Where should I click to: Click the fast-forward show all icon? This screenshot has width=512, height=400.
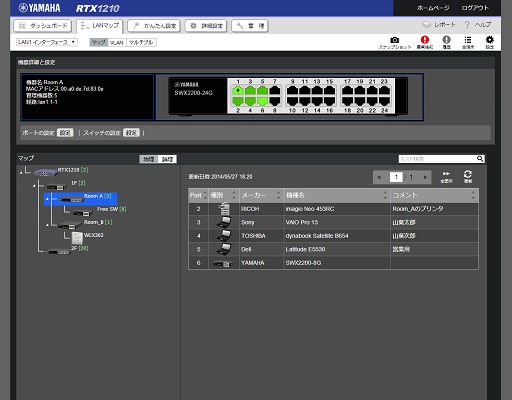point(446,174)
